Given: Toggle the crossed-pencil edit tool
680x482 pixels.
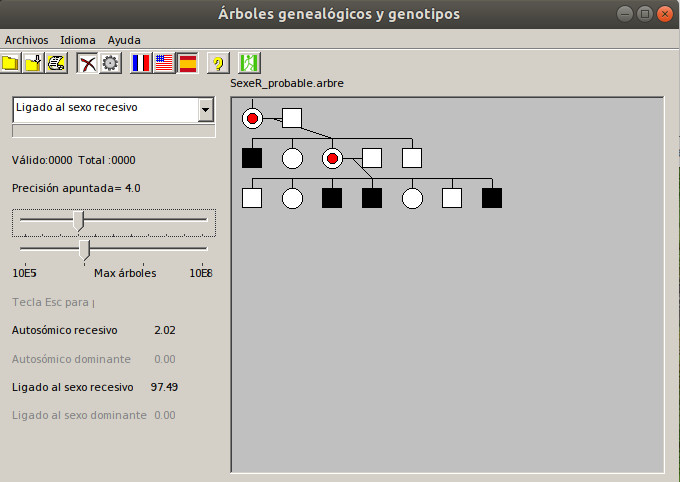Looking at the screenshot, I should [x=87, y=63].
